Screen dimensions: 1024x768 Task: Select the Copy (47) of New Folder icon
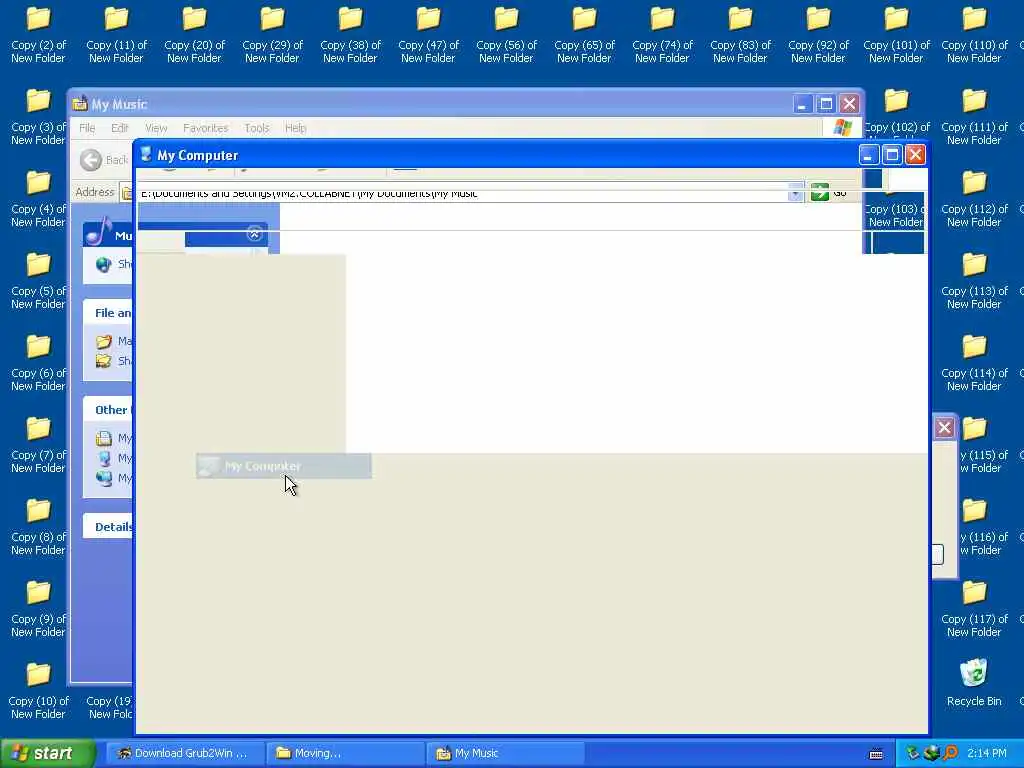(x=428, y=35)
